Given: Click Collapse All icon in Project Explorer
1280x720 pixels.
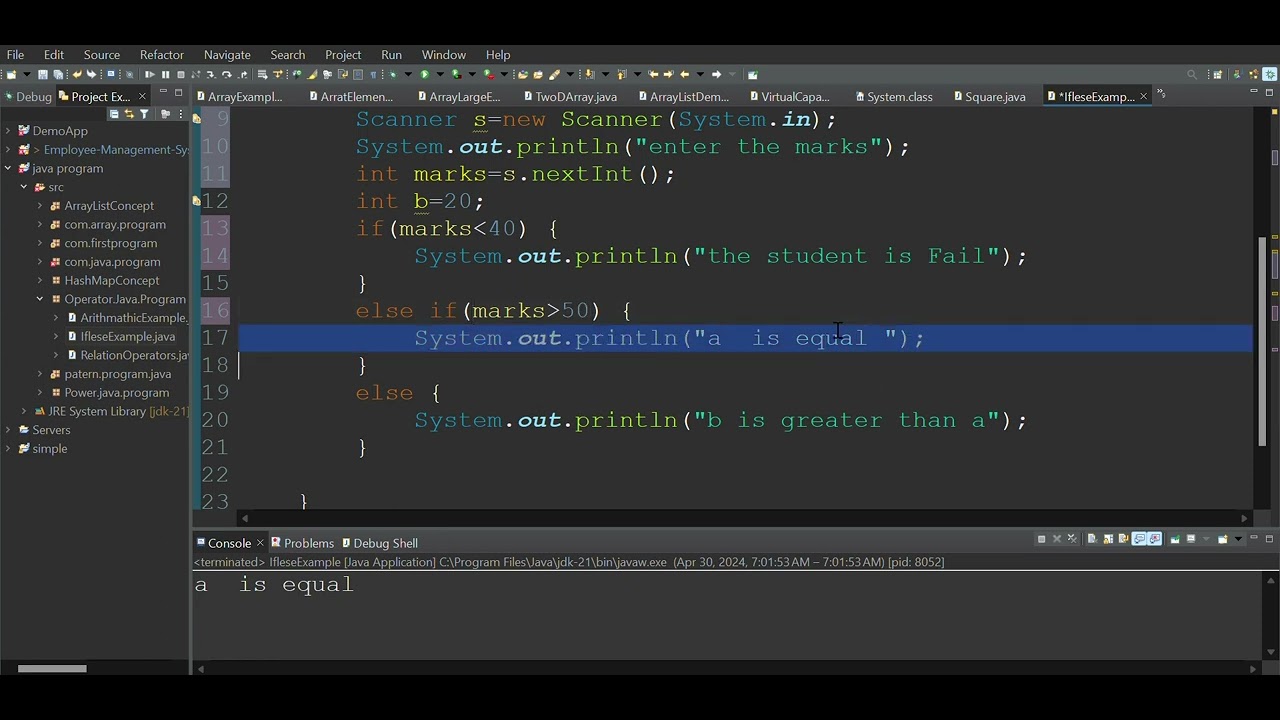Looking at the screenshot, I should click(x=114, y=114).
